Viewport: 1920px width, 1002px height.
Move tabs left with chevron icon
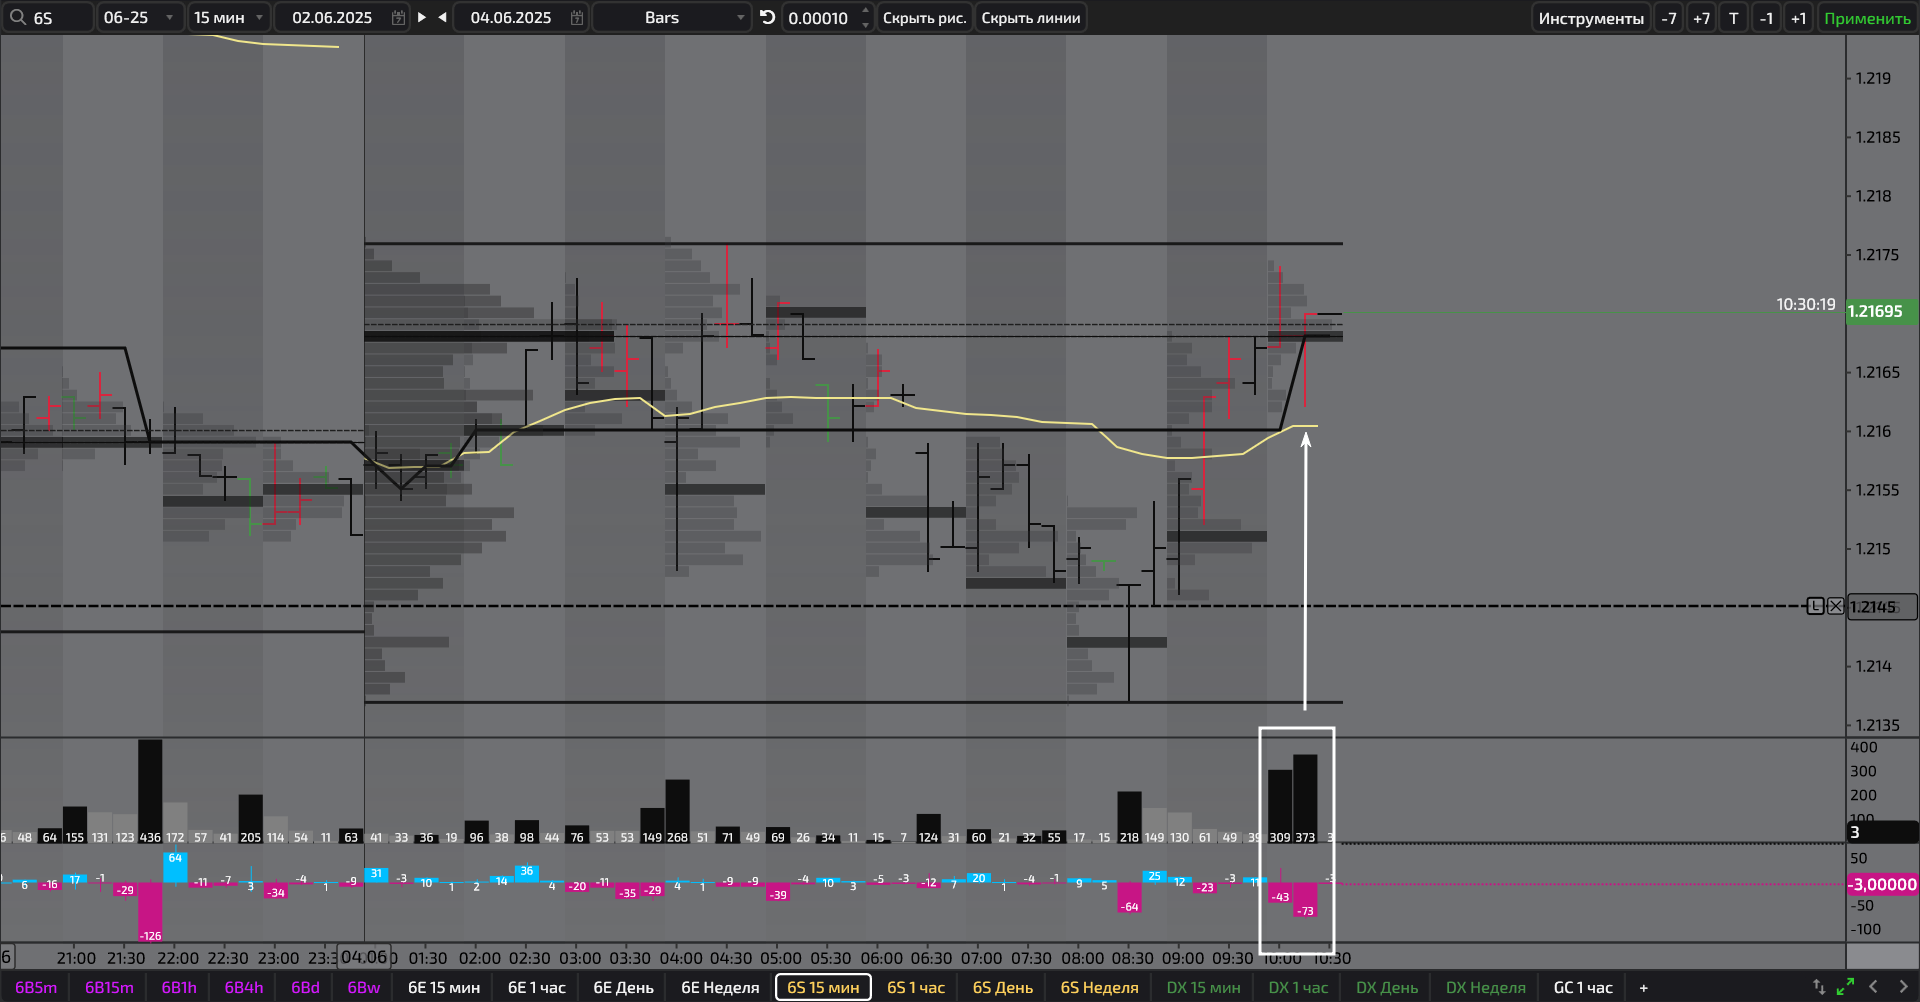[x=1874, y=987]
